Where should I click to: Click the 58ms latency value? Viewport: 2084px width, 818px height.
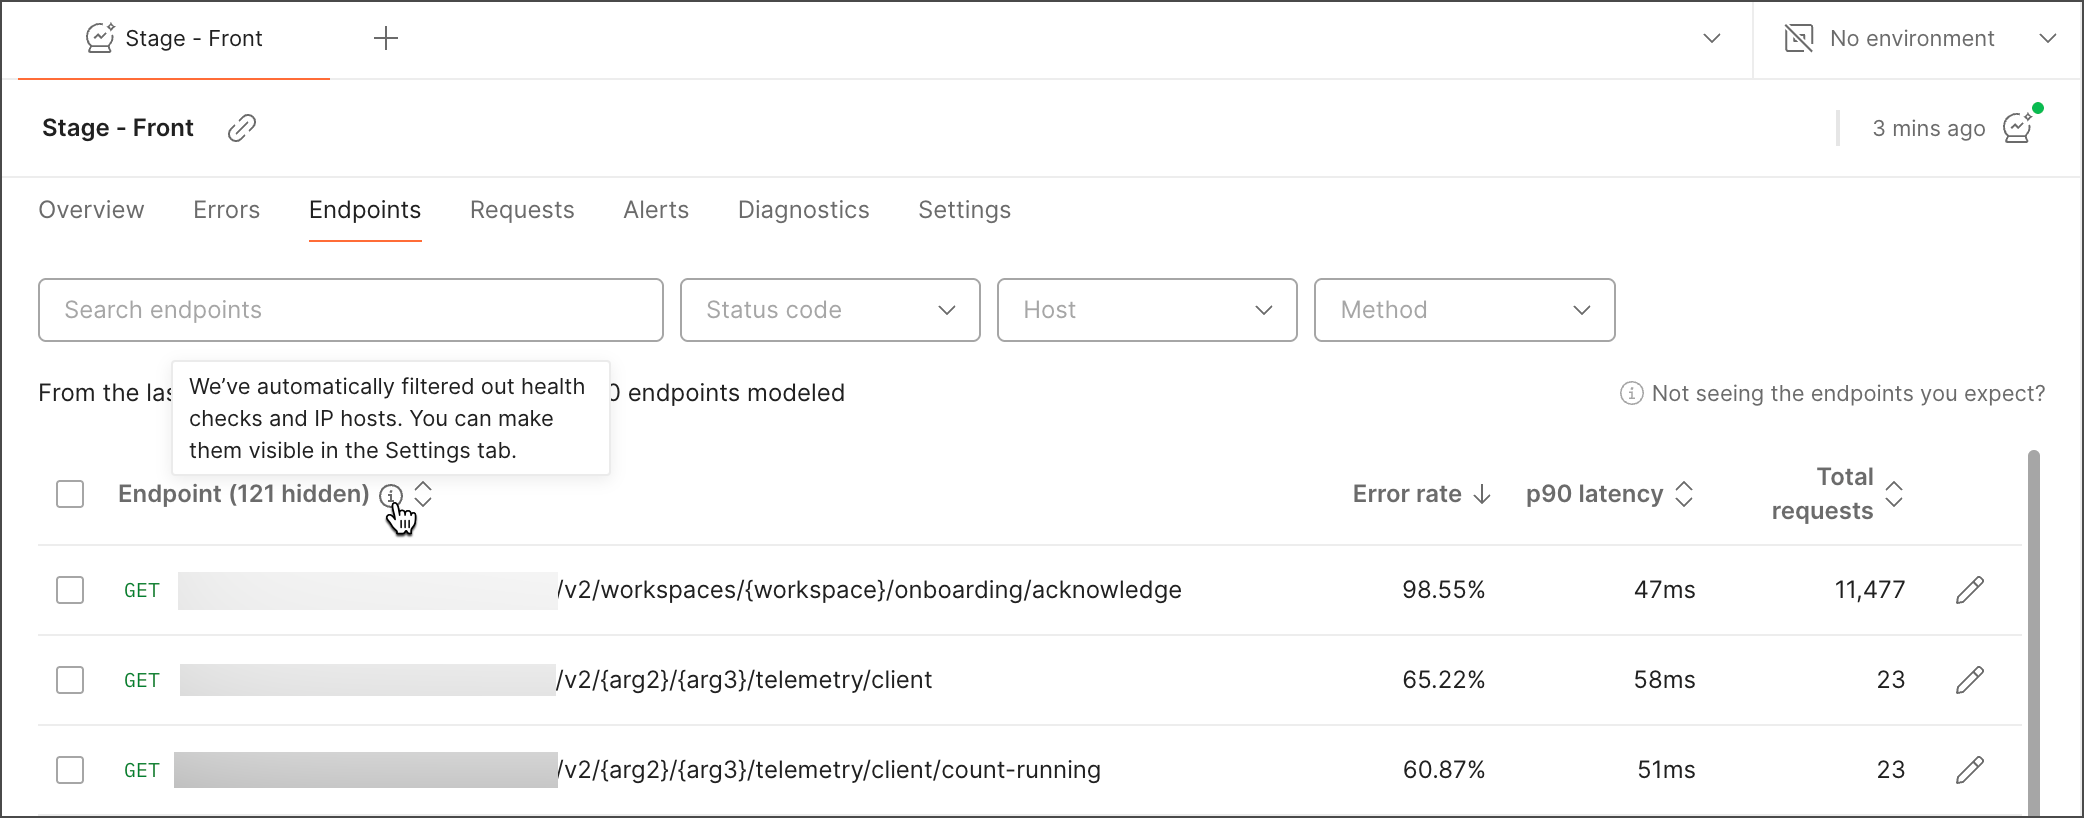(1665, 680)
